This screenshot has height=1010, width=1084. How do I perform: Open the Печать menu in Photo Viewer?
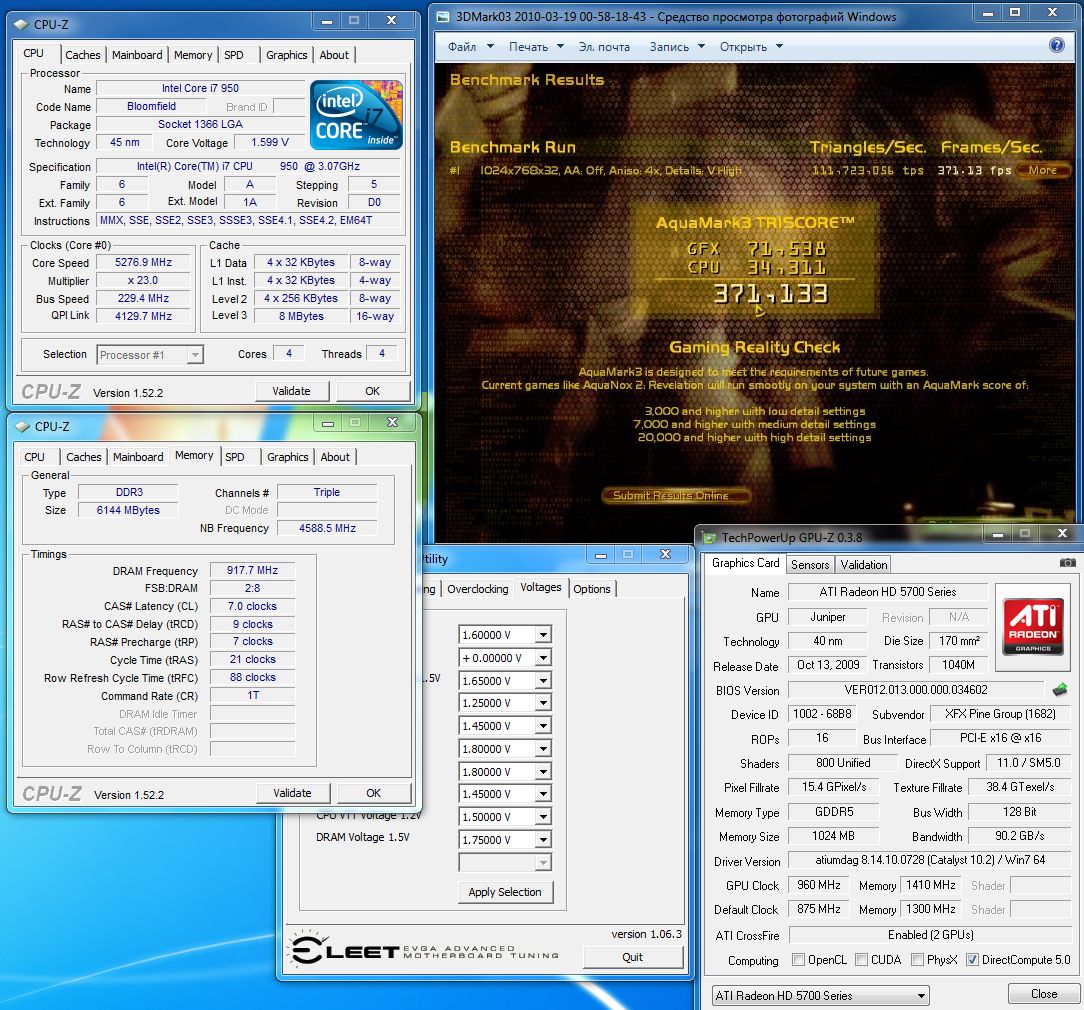tap(536, 46)
